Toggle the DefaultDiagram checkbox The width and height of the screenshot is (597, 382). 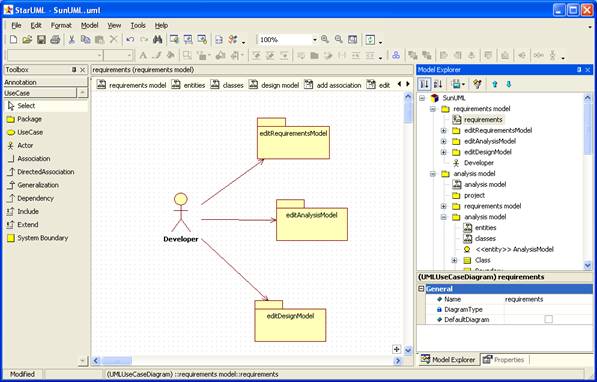(x=548, y=320)
